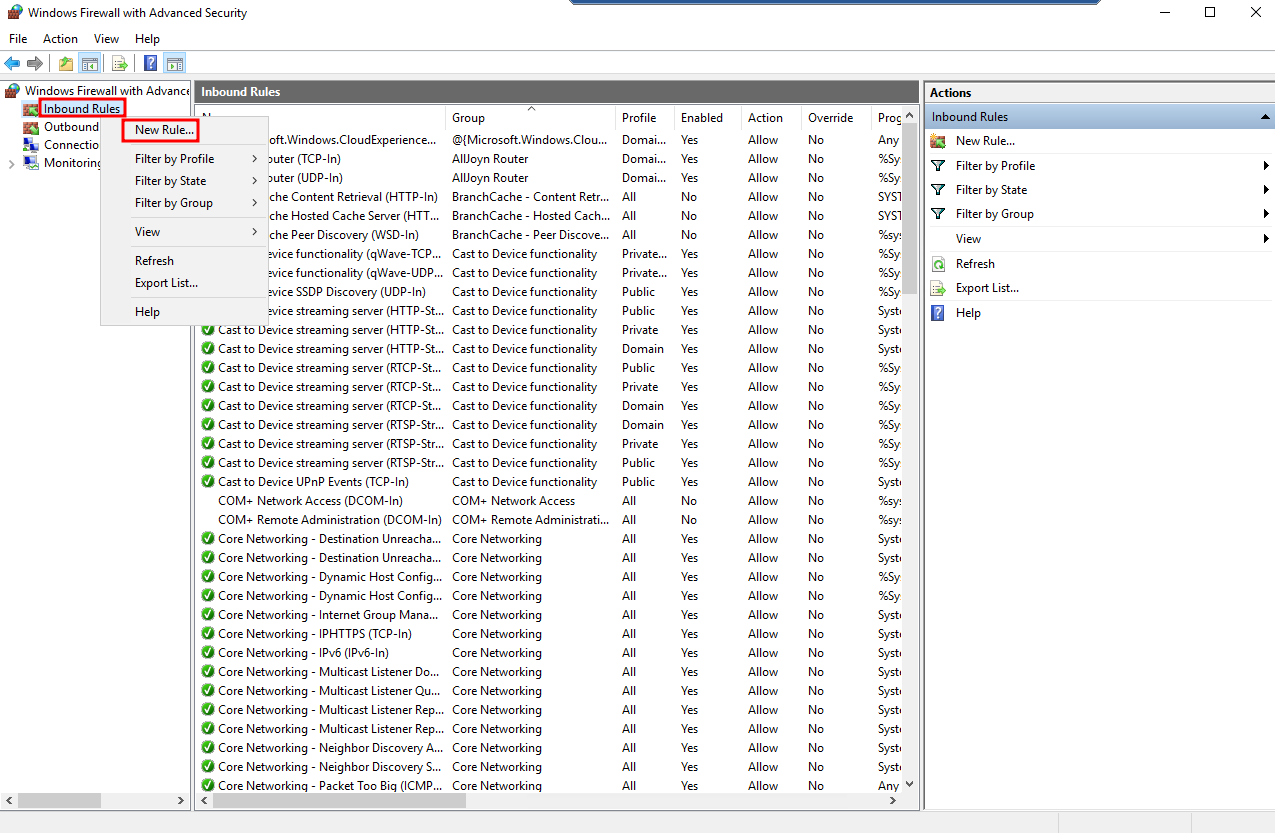Screen dimensions: 1275x833
Task: Open the Action menu
Action: click(60, 39)
